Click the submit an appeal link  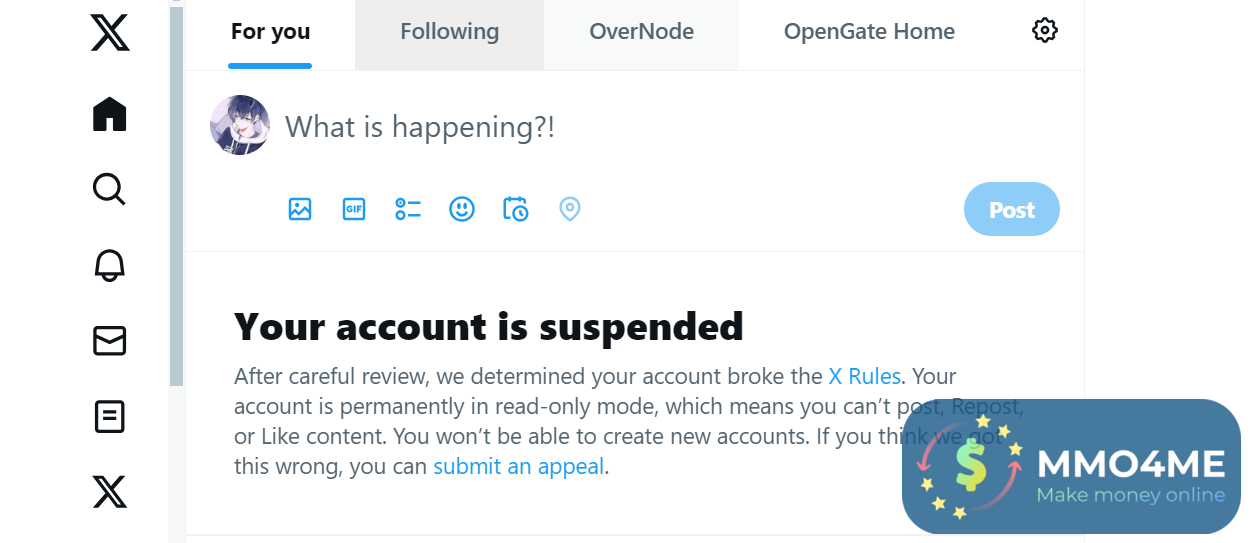tap(518, 466)
